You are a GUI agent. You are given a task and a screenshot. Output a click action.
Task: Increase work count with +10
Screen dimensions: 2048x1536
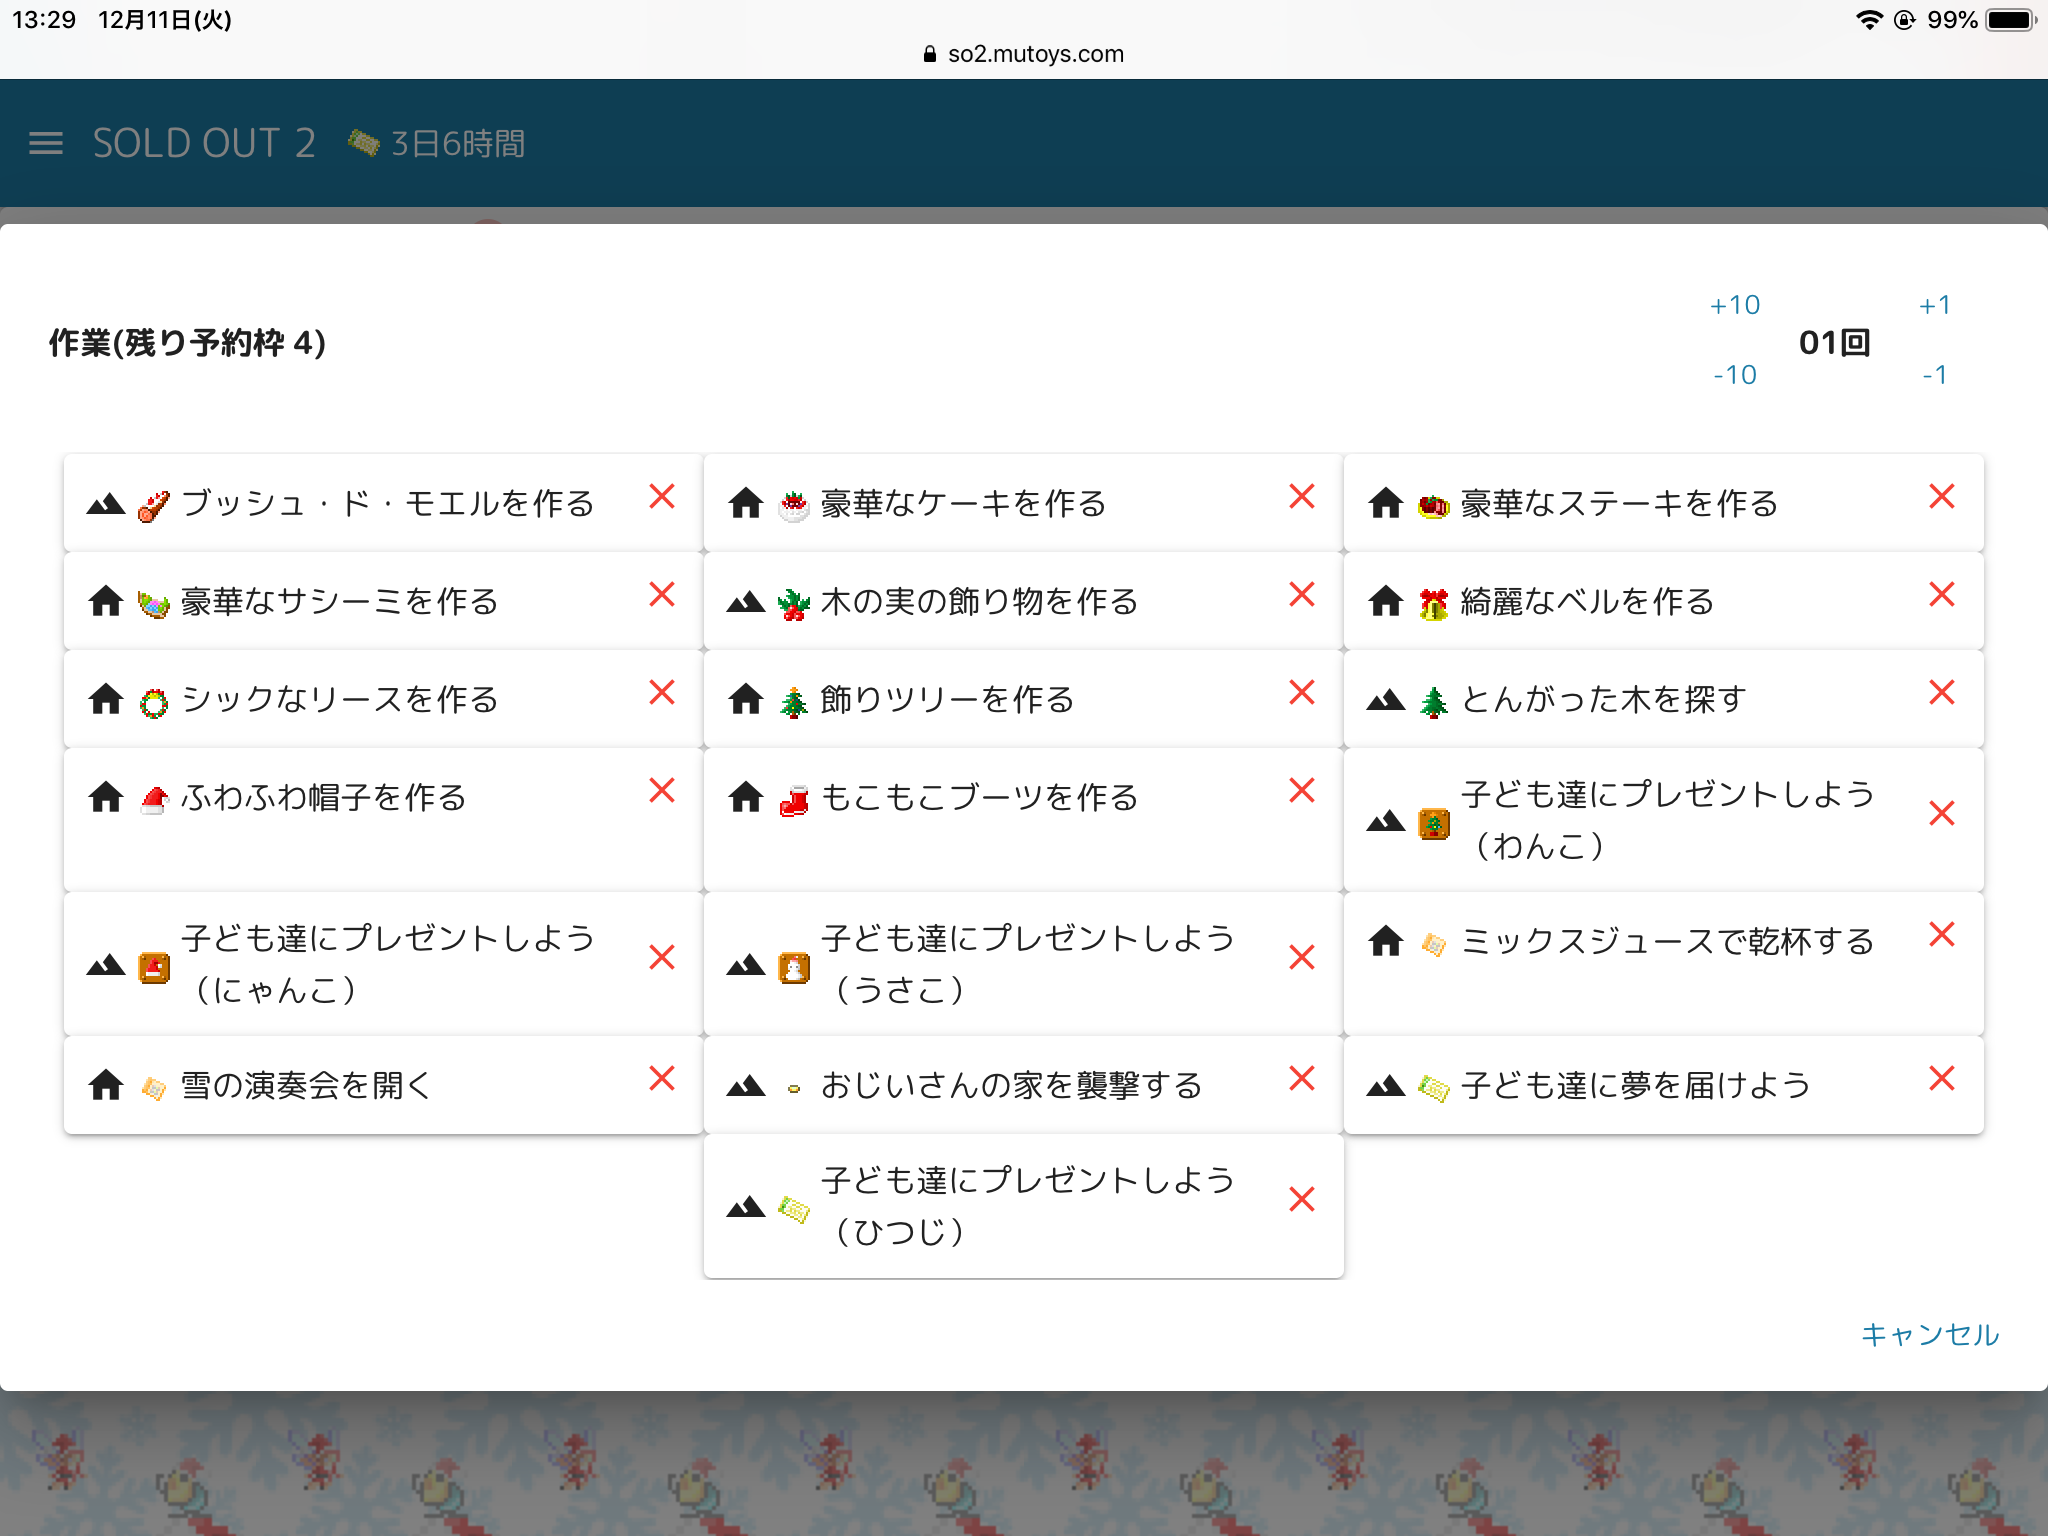(1735, 305)
